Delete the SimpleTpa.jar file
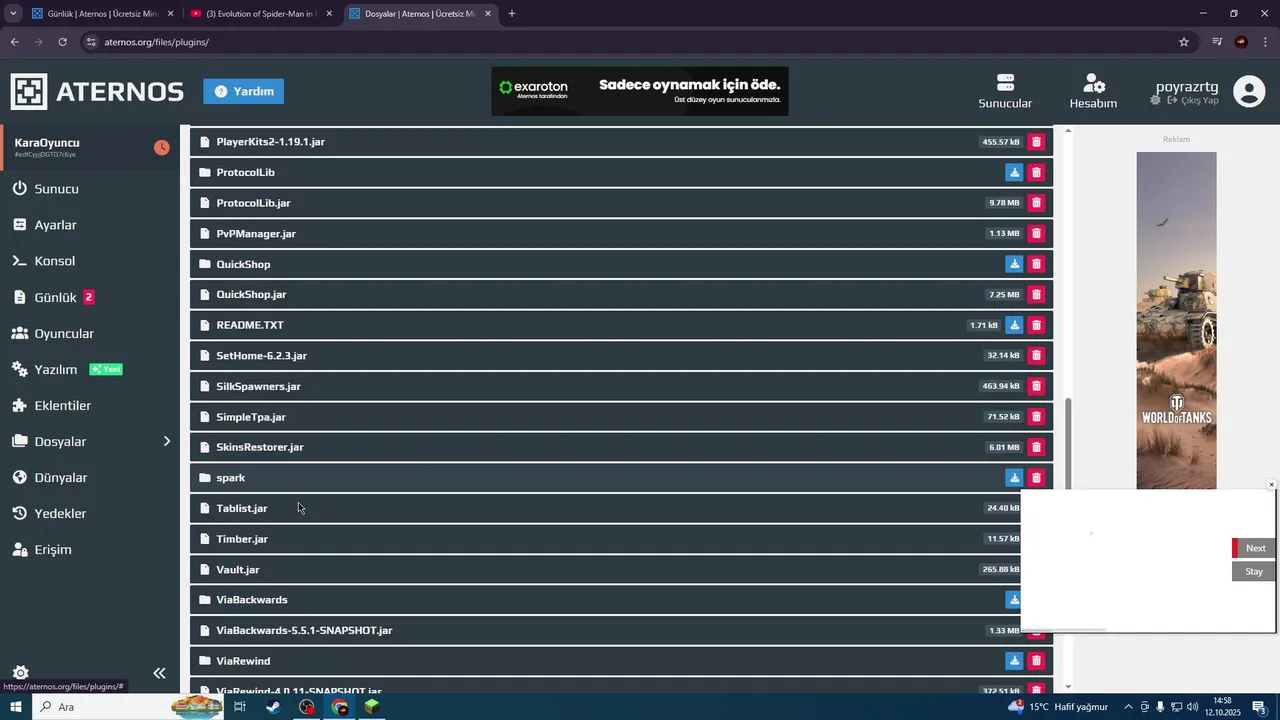The width and height of the screenshot is (1280, 720). [x=1036, y=416]
